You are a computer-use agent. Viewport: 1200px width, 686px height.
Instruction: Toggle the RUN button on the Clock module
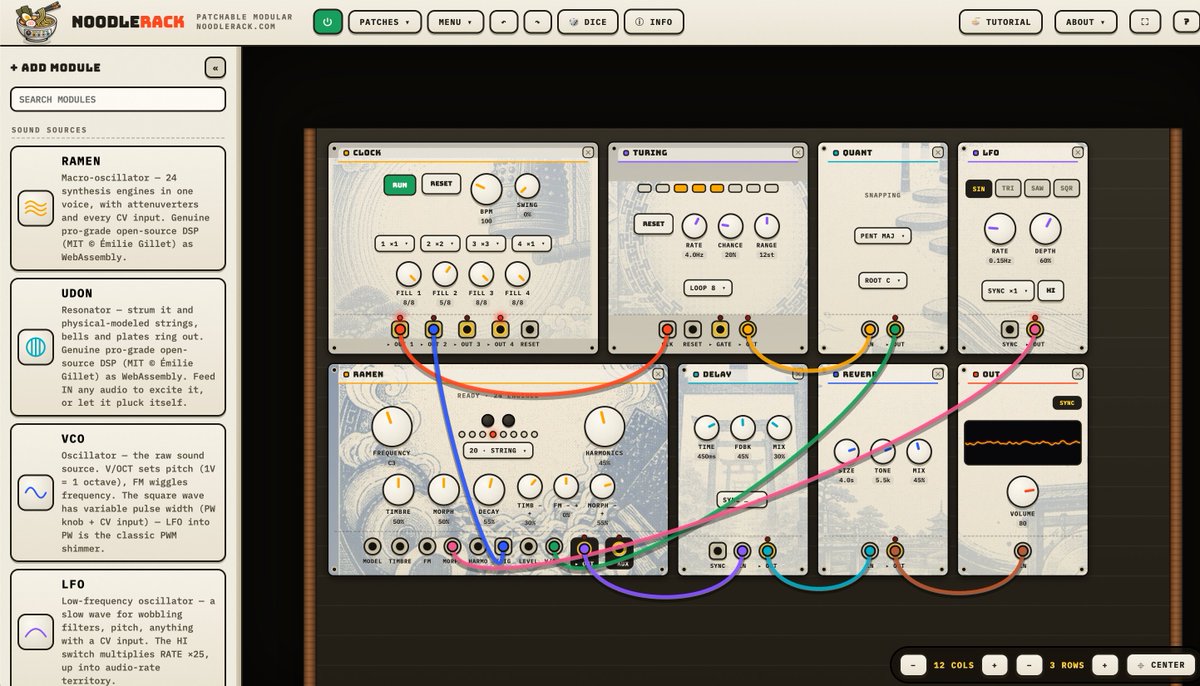[x=399, y=185]
